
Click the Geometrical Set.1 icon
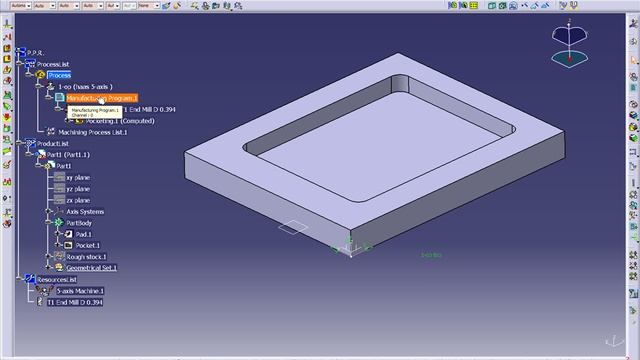click(60, 267)
